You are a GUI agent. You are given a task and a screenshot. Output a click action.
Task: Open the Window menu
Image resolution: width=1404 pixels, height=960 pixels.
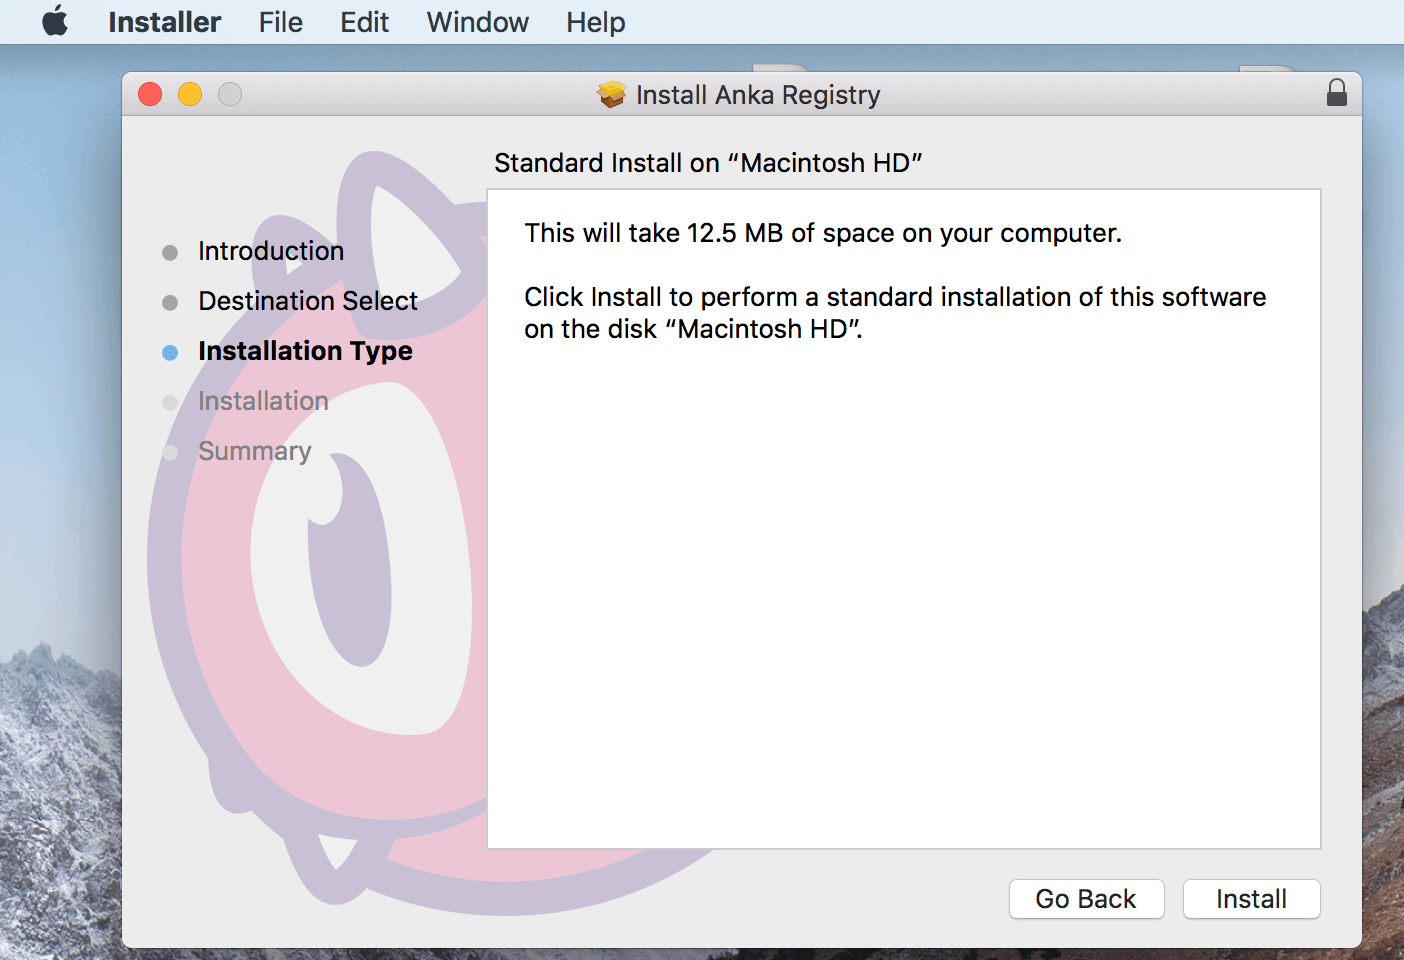pos(478,22)
